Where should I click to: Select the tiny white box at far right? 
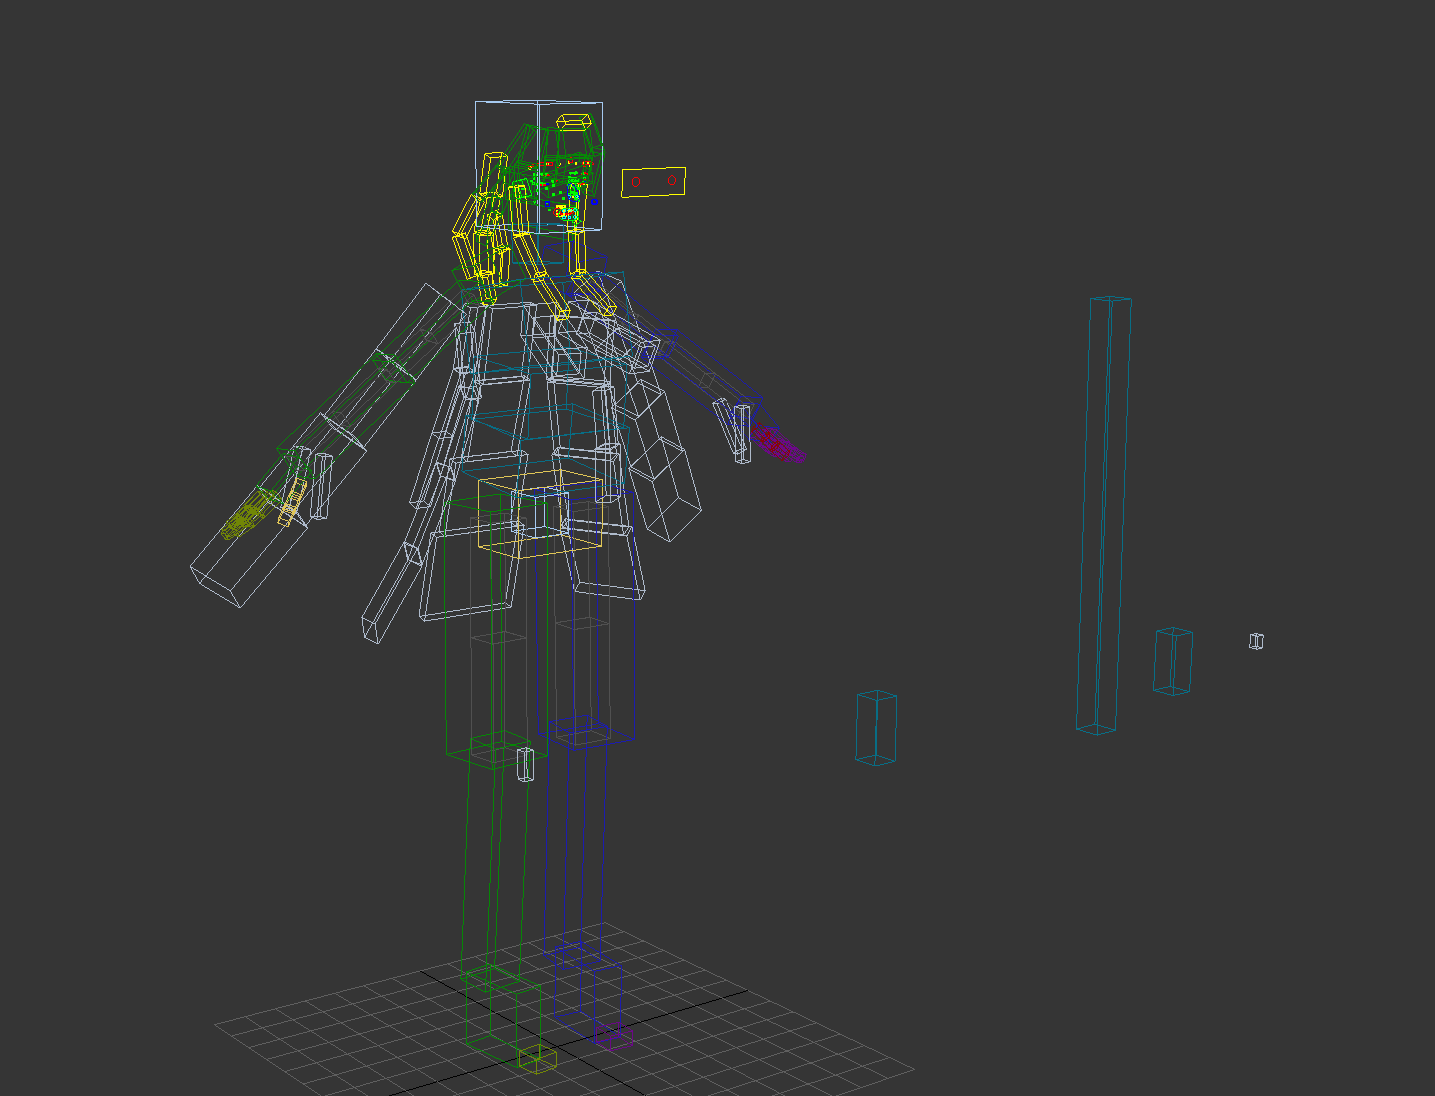click(x=1256, y=641)
